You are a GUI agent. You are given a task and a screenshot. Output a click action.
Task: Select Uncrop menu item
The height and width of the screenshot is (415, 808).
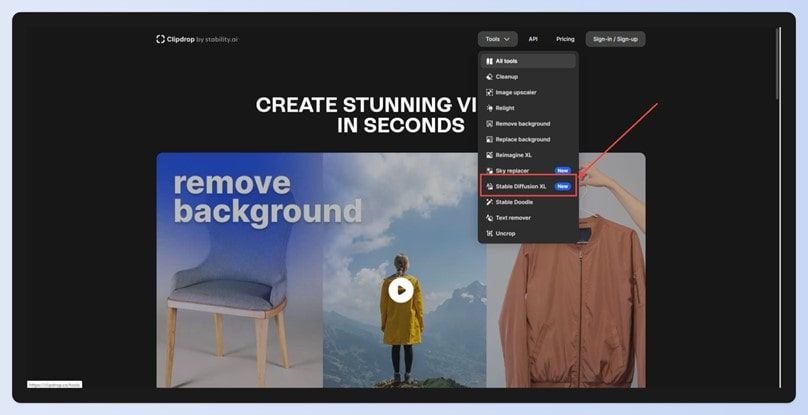click(528, 234)
